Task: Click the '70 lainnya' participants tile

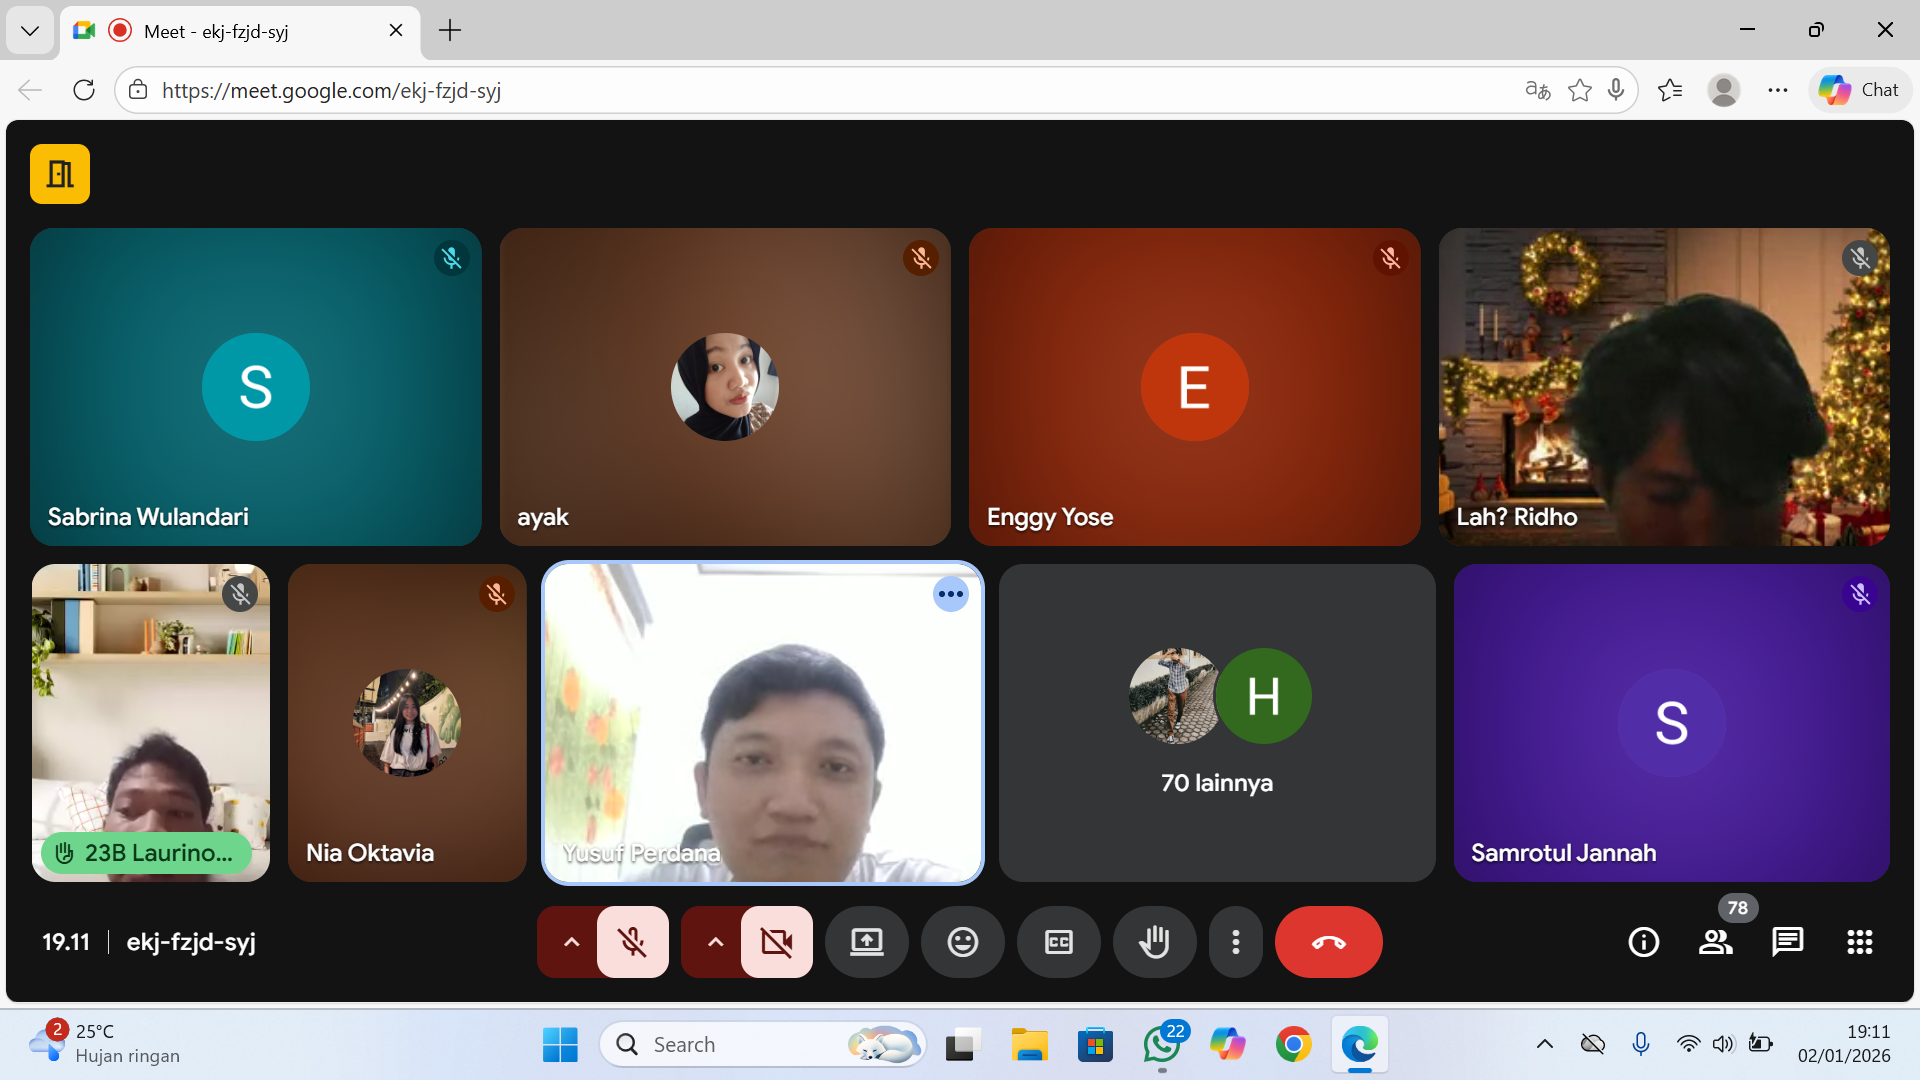Action: (1217, 722)
